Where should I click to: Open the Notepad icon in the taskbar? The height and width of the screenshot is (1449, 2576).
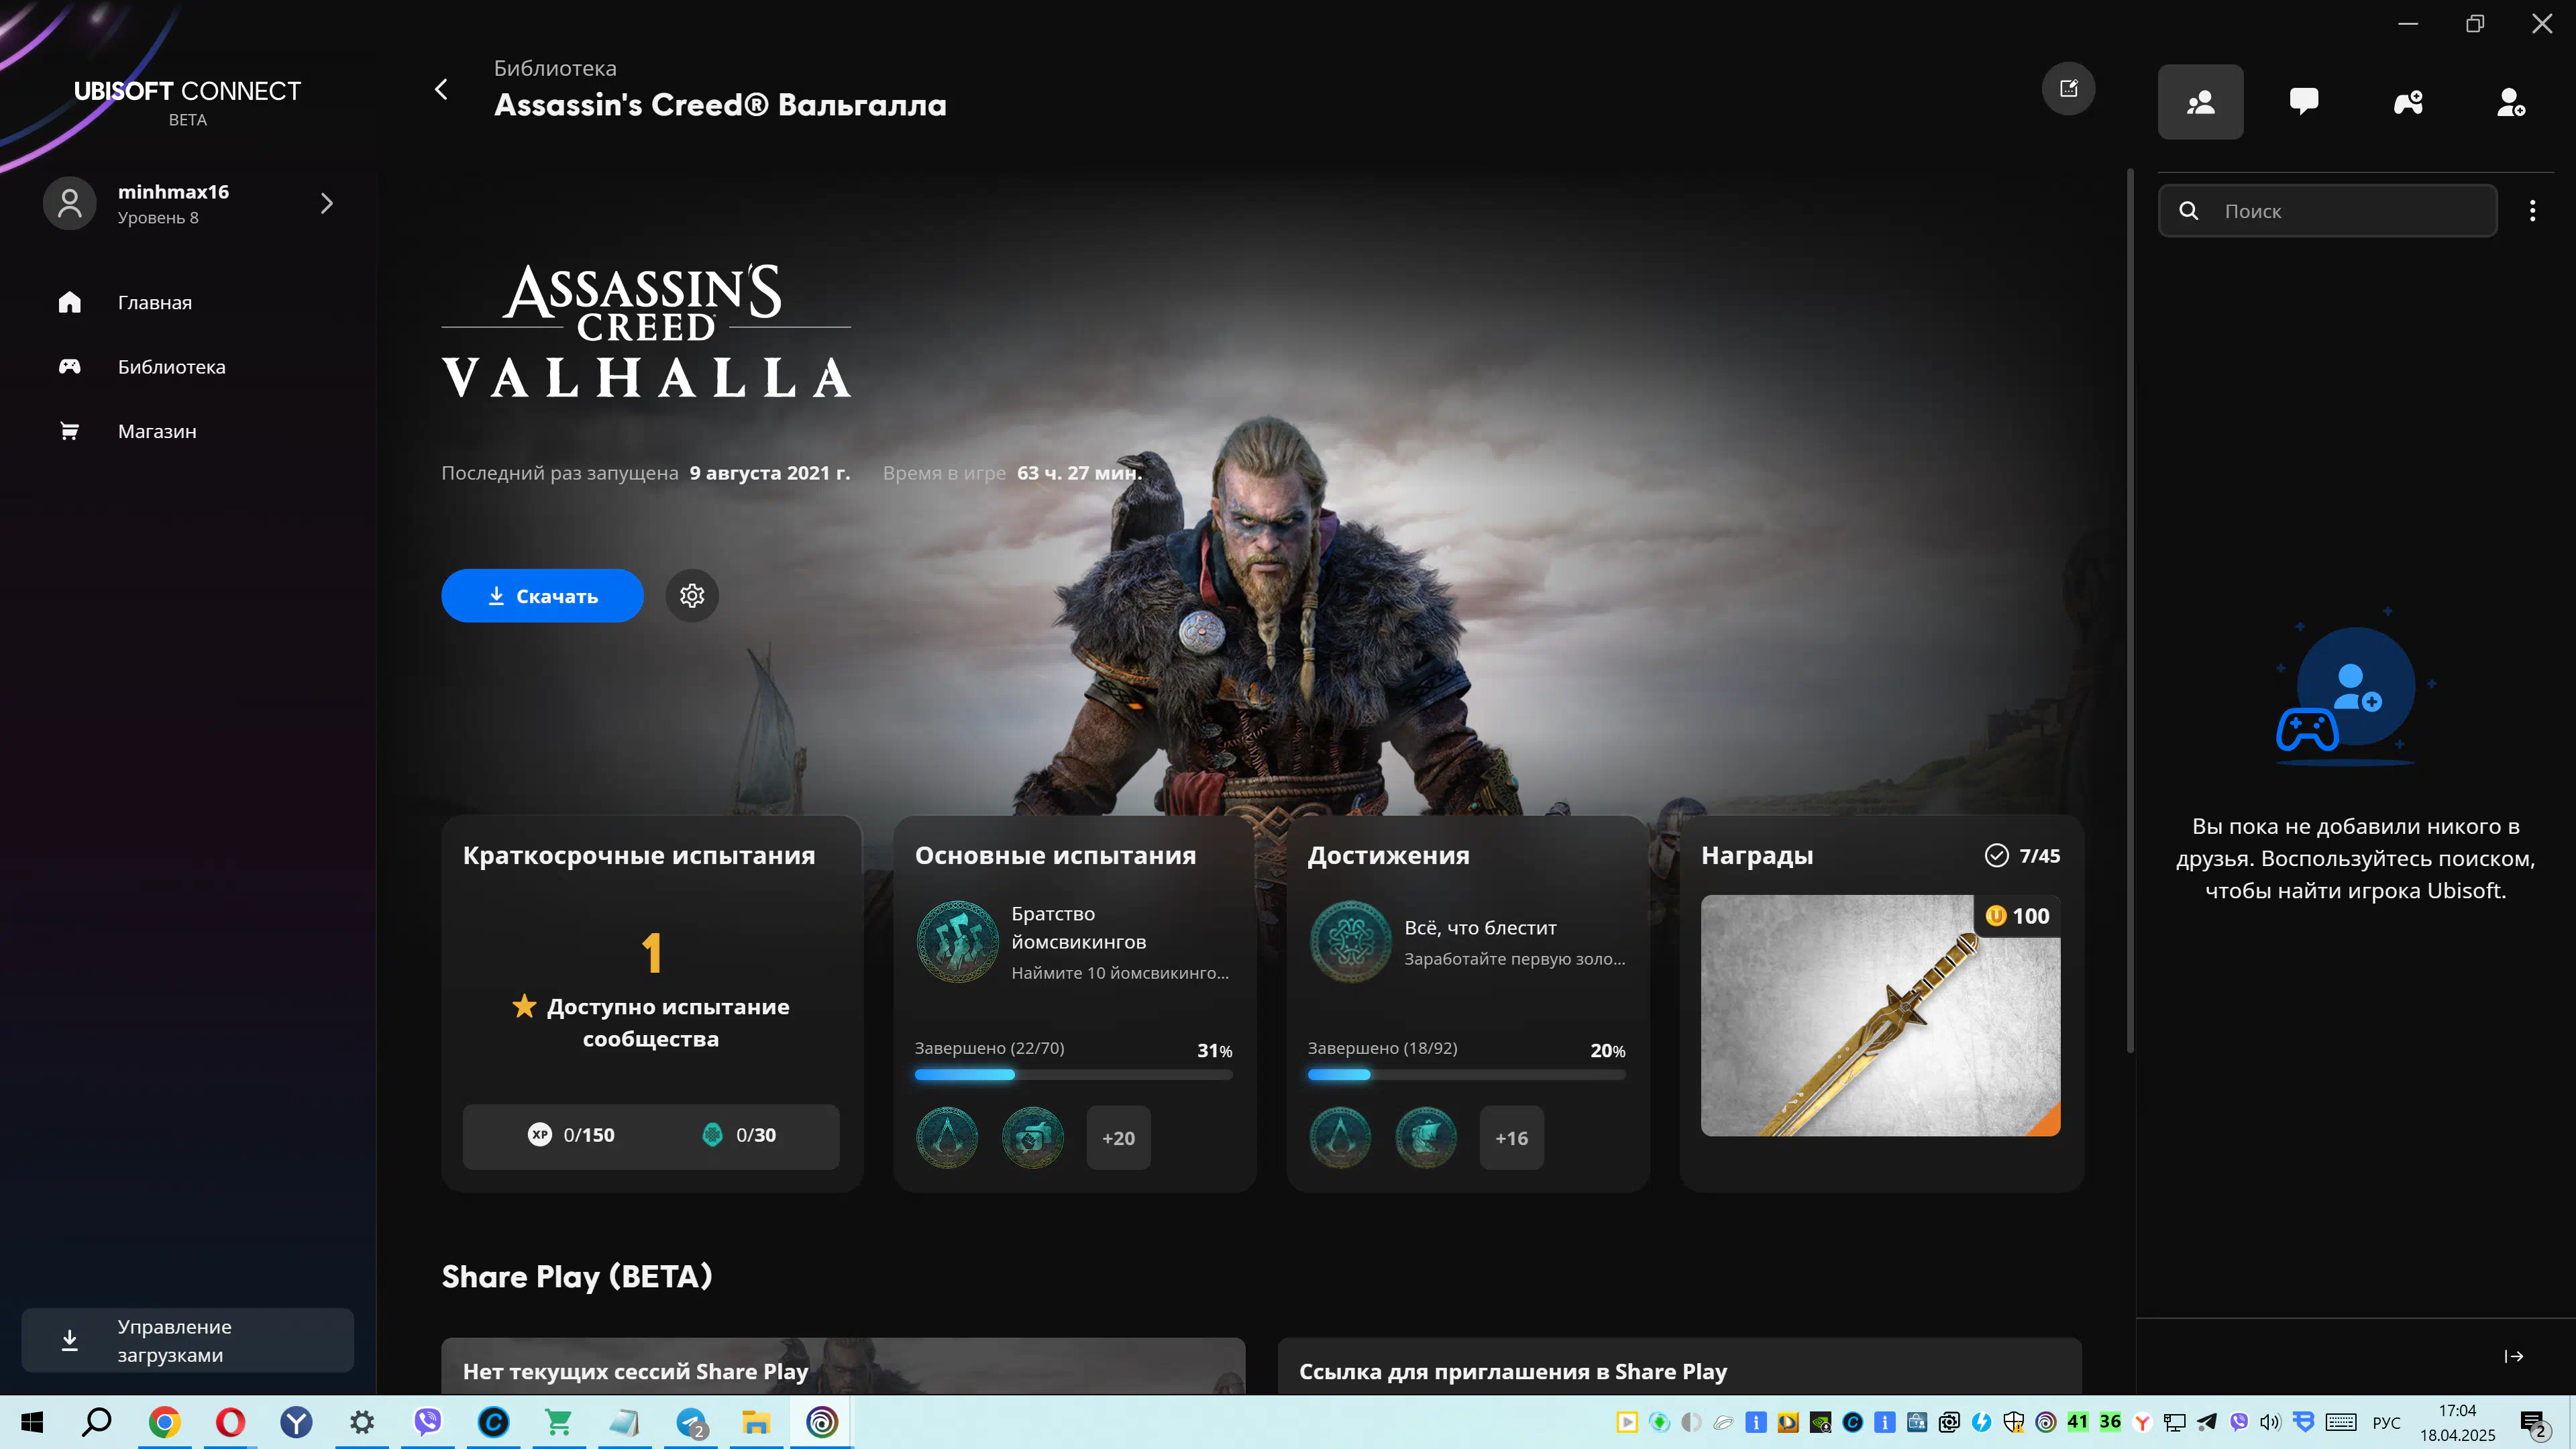click(x=625, y=1422)
